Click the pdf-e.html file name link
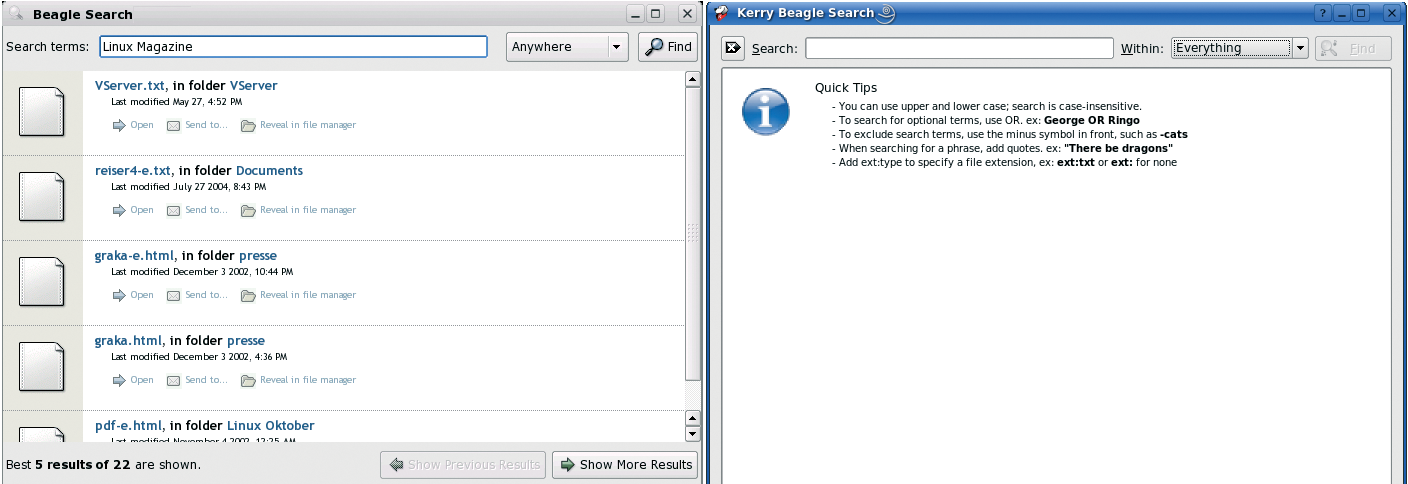The image size is (1408, 484). coord(128,426)
